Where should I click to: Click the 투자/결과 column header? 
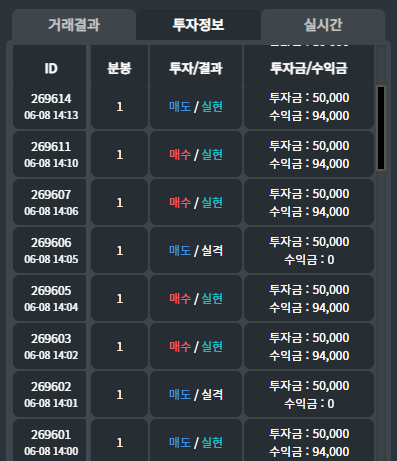196,68
